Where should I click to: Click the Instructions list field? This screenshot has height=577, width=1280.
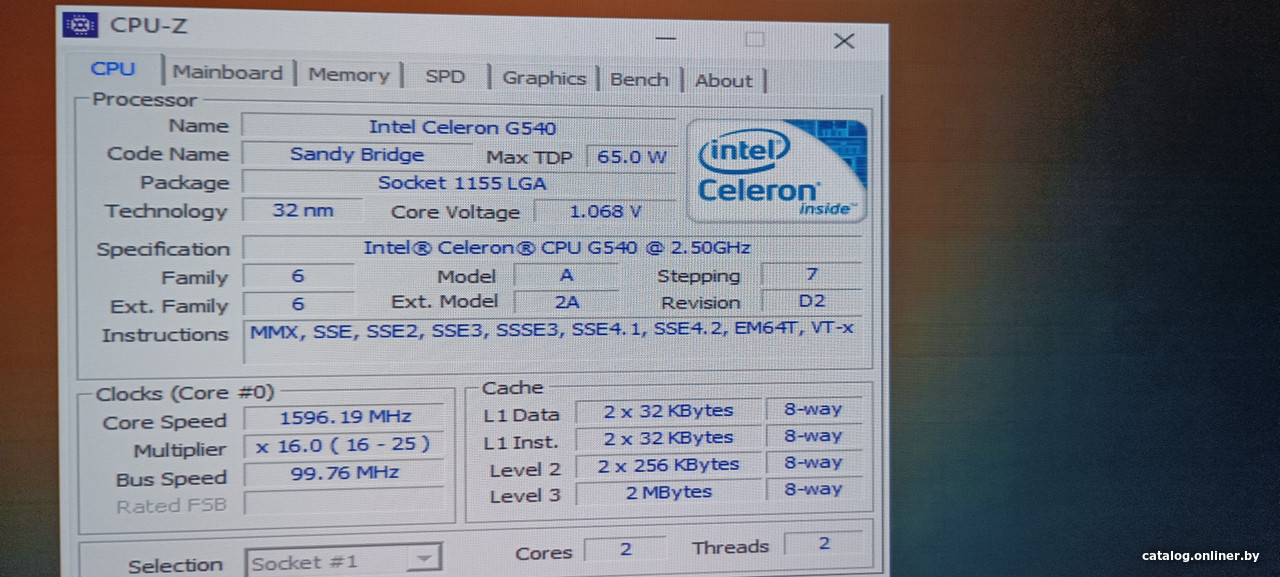pyautogui.click(x=552, y=343)
